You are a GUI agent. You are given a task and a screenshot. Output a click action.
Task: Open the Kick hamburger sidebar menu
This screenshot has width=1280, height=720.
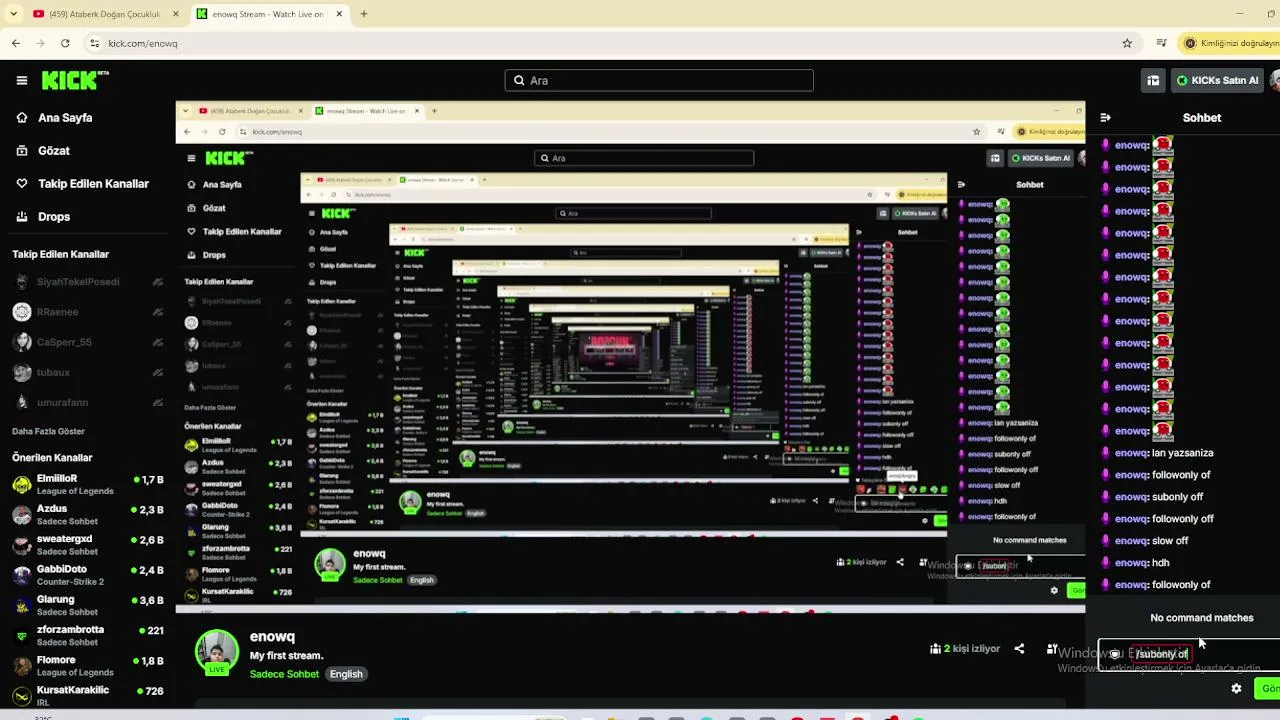click(x=22, y=81)
